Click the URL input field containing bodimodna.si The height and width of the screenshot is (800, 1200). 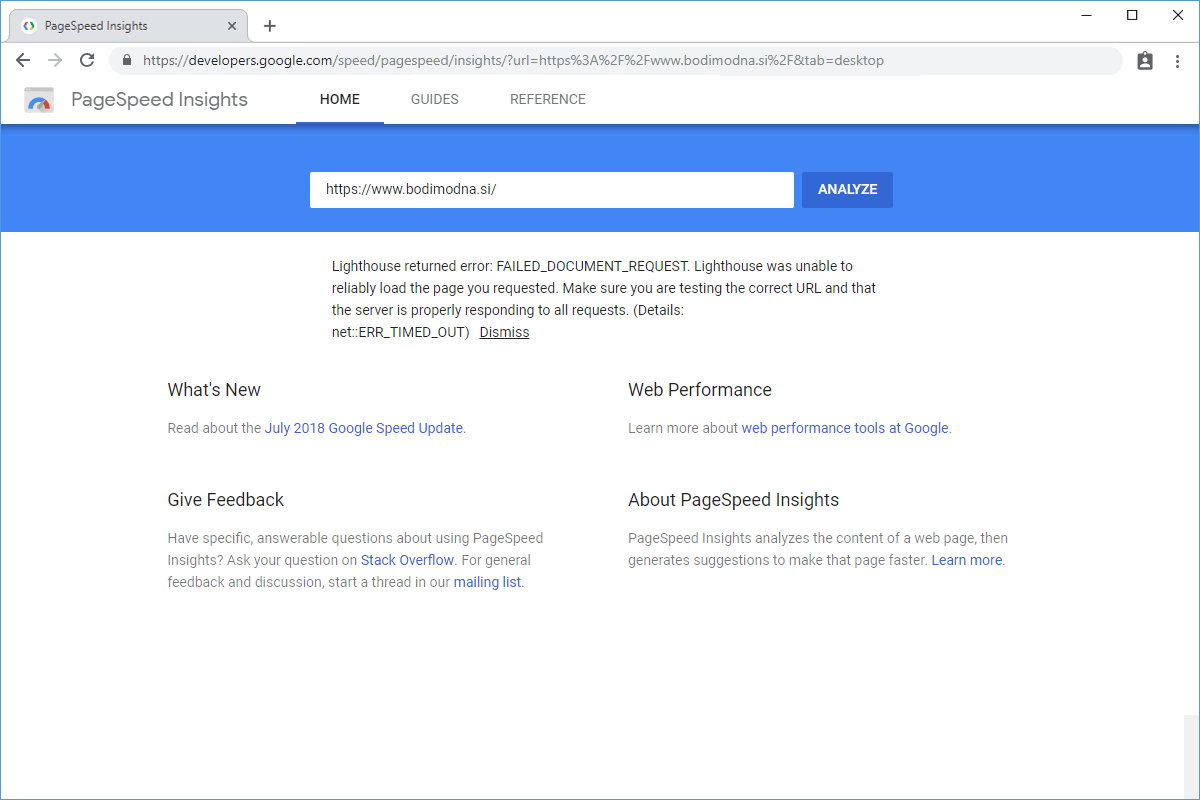click(x=551, y=189)
